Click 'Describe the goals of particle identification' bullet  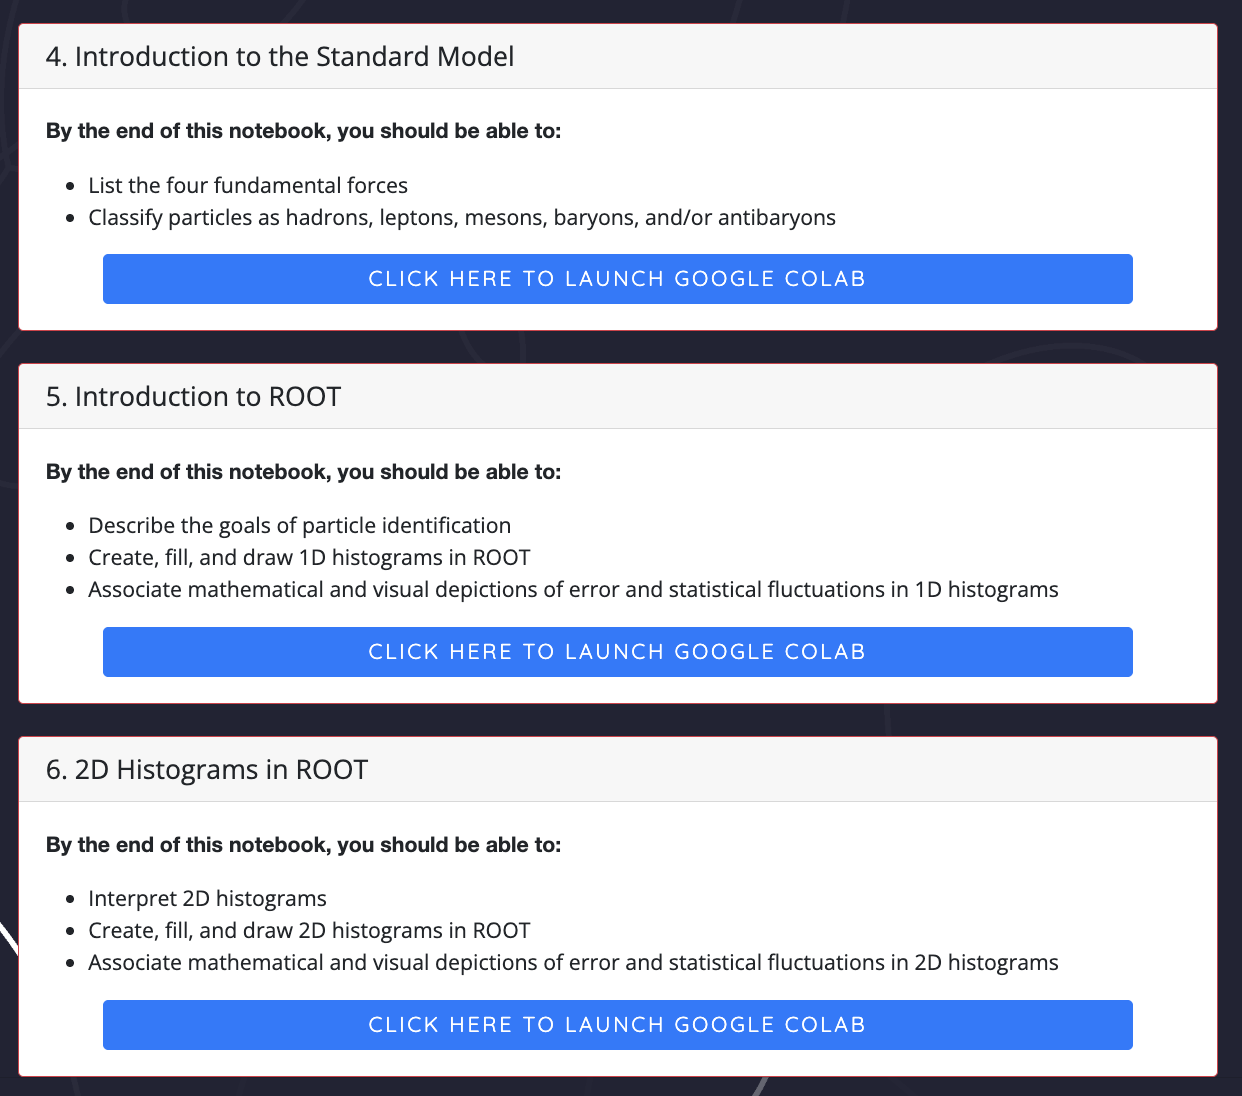click(299, 526)
